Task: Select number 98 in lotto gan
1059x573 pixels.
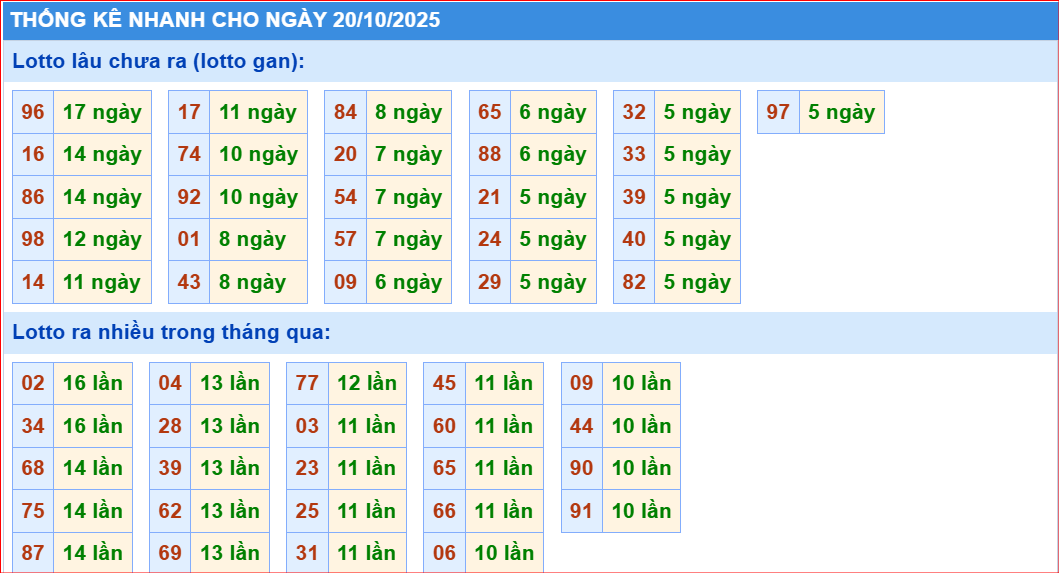Action: coord(33,239)
